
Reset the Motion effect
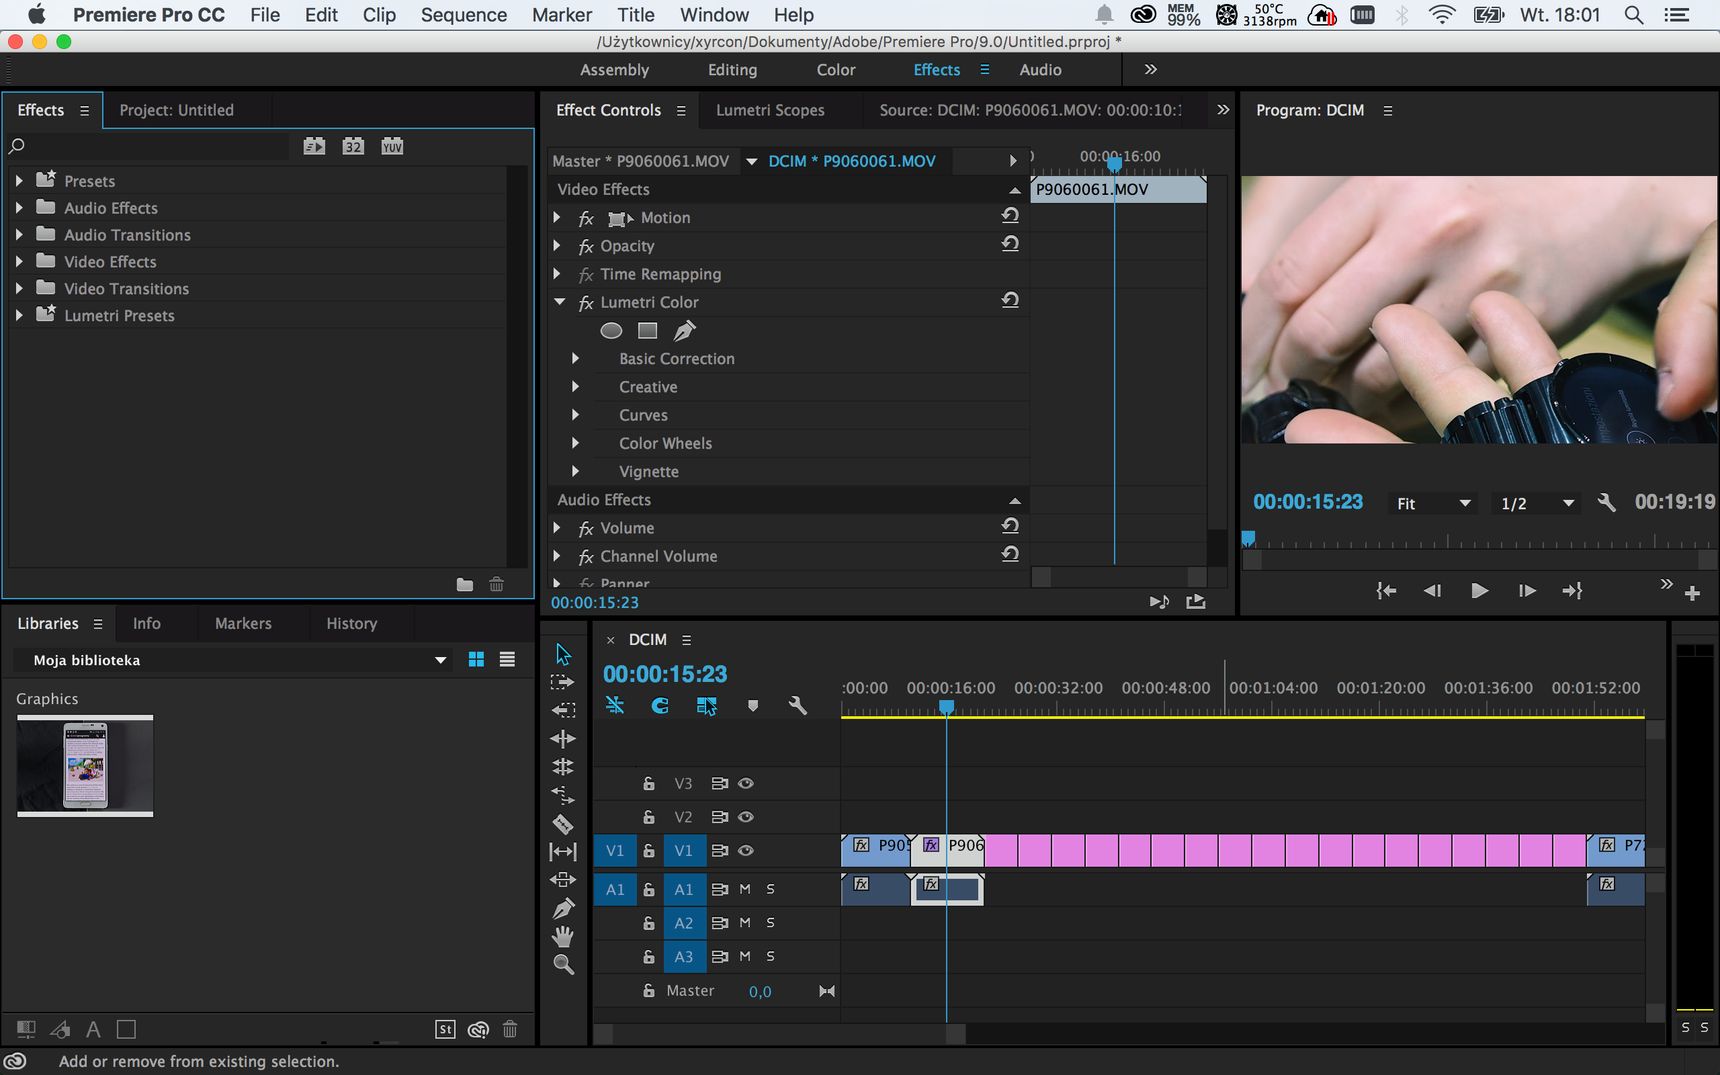(x=1010, y=216)
